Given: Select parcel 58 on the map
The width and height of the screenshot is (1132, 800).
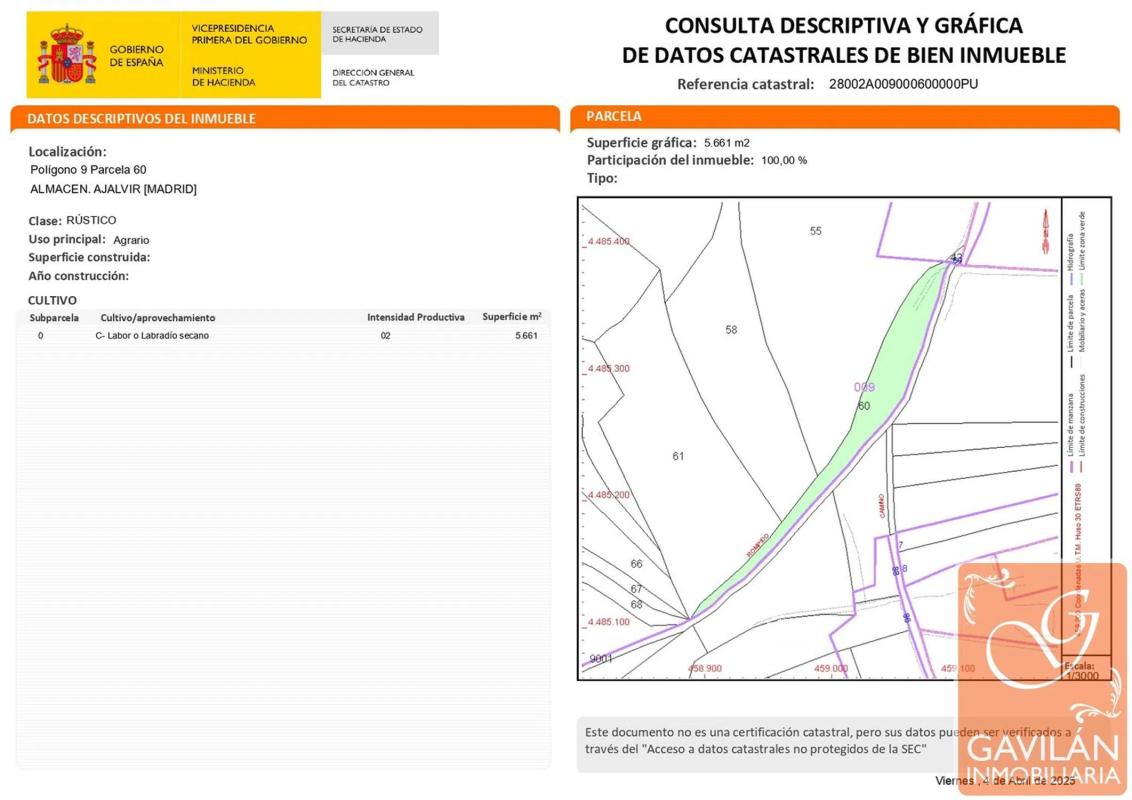Looking at the screenshot, I should (x=731, y=330).
